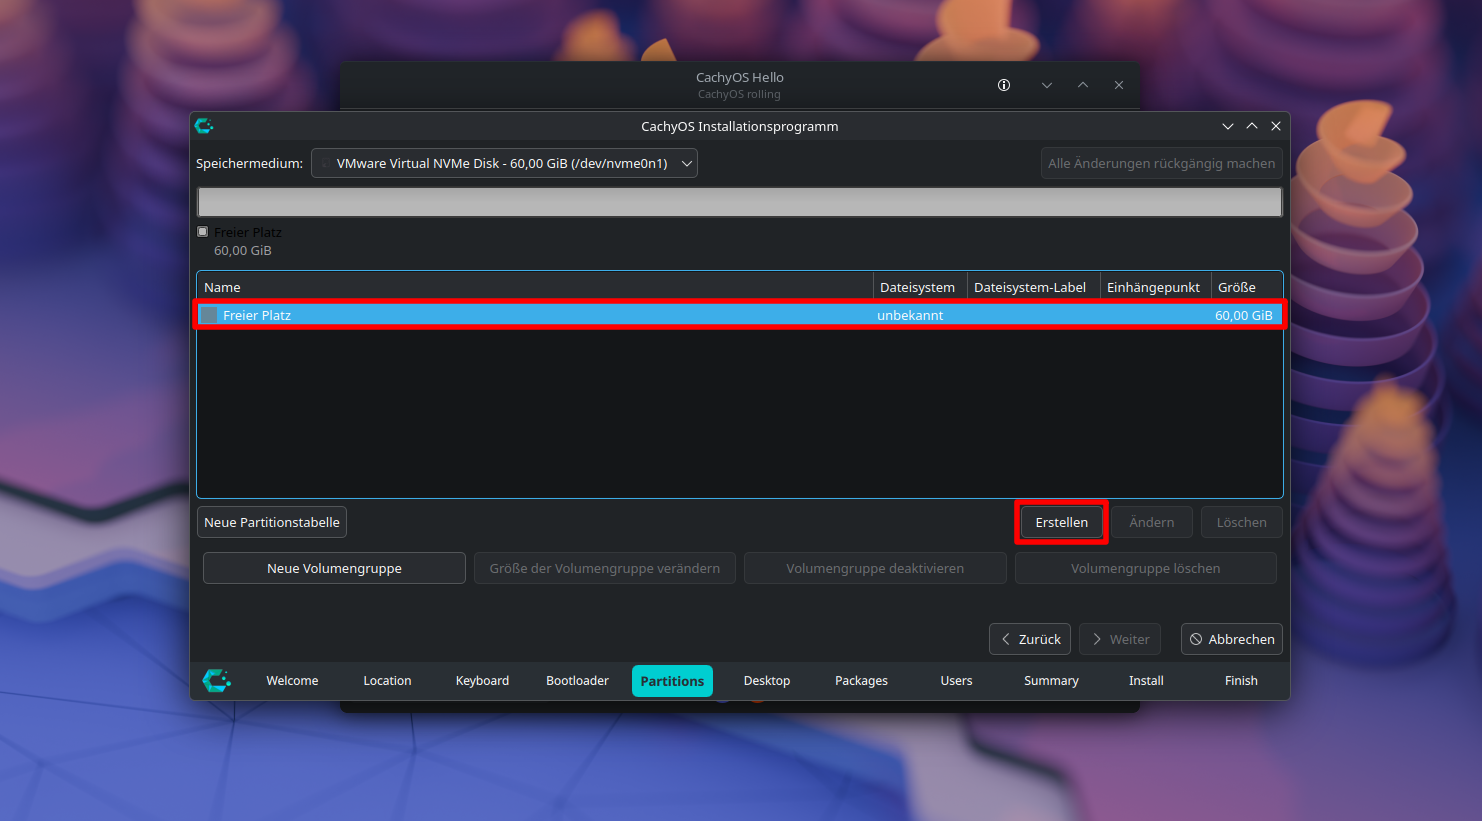Create a new volume group via 'Neue Volumengruppe'
This screenshot has width=1482, height=821.
tap(334, 568)
